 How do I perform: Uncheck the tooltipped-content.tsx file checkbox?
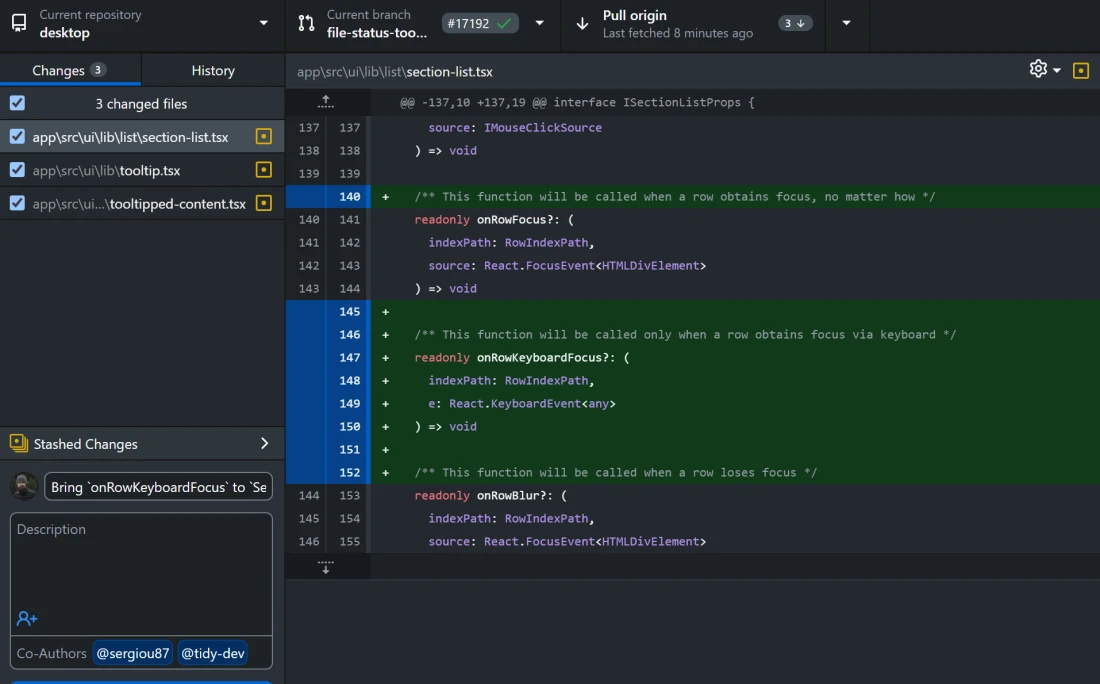14,203
